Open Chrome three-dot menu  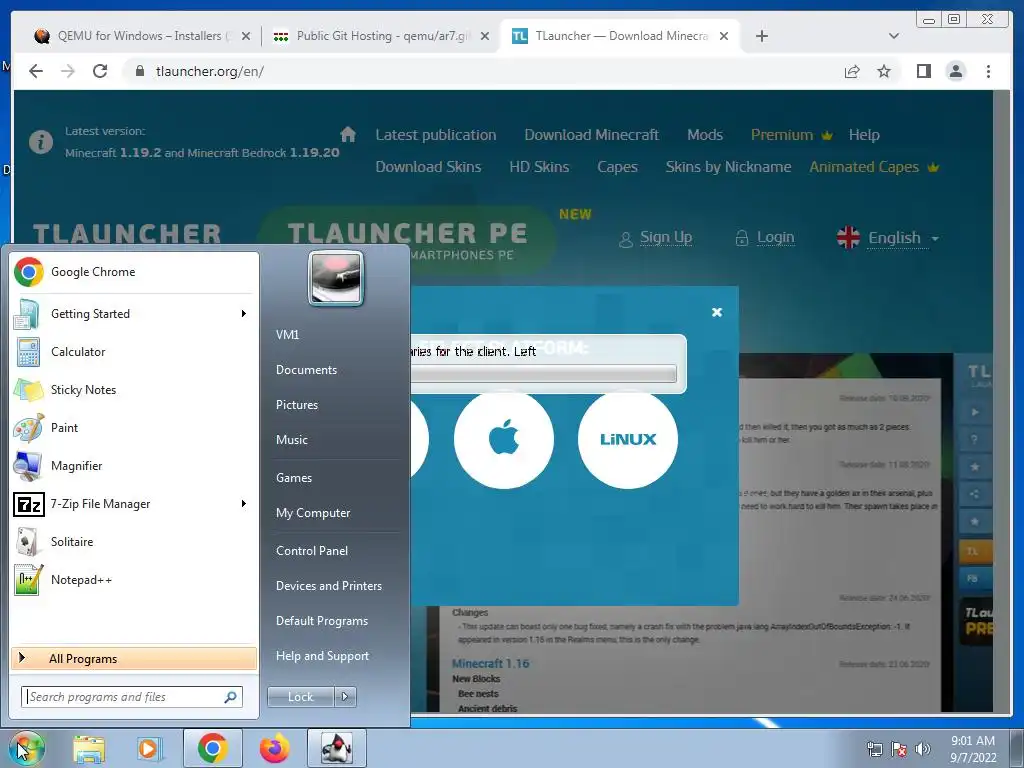988,71
